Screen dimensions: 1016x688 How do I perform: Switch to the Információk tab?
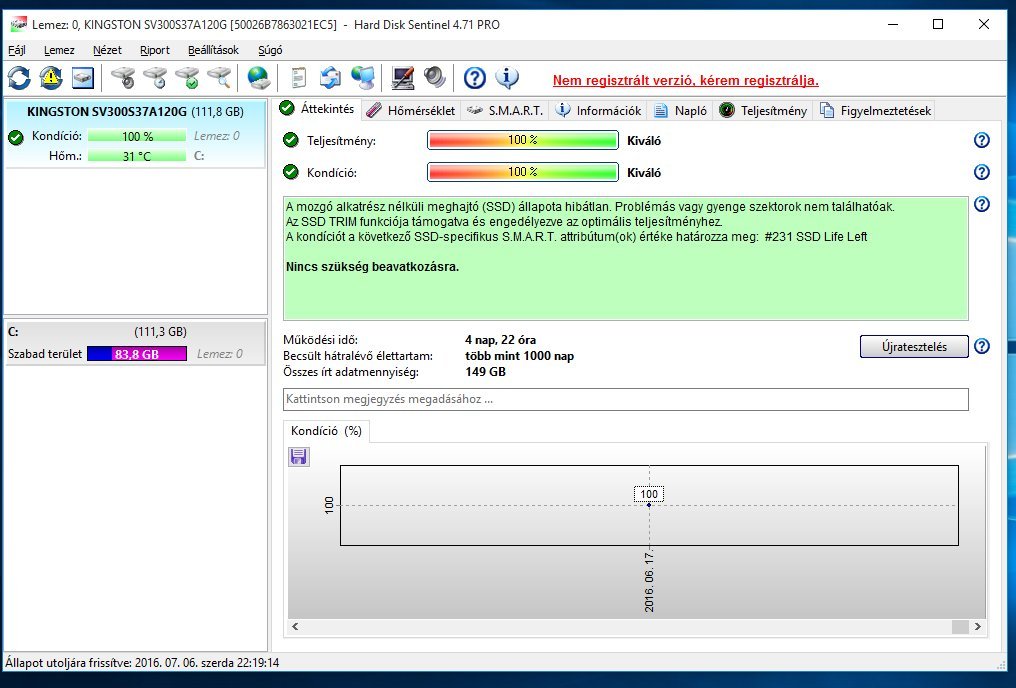tap(598, 111)
